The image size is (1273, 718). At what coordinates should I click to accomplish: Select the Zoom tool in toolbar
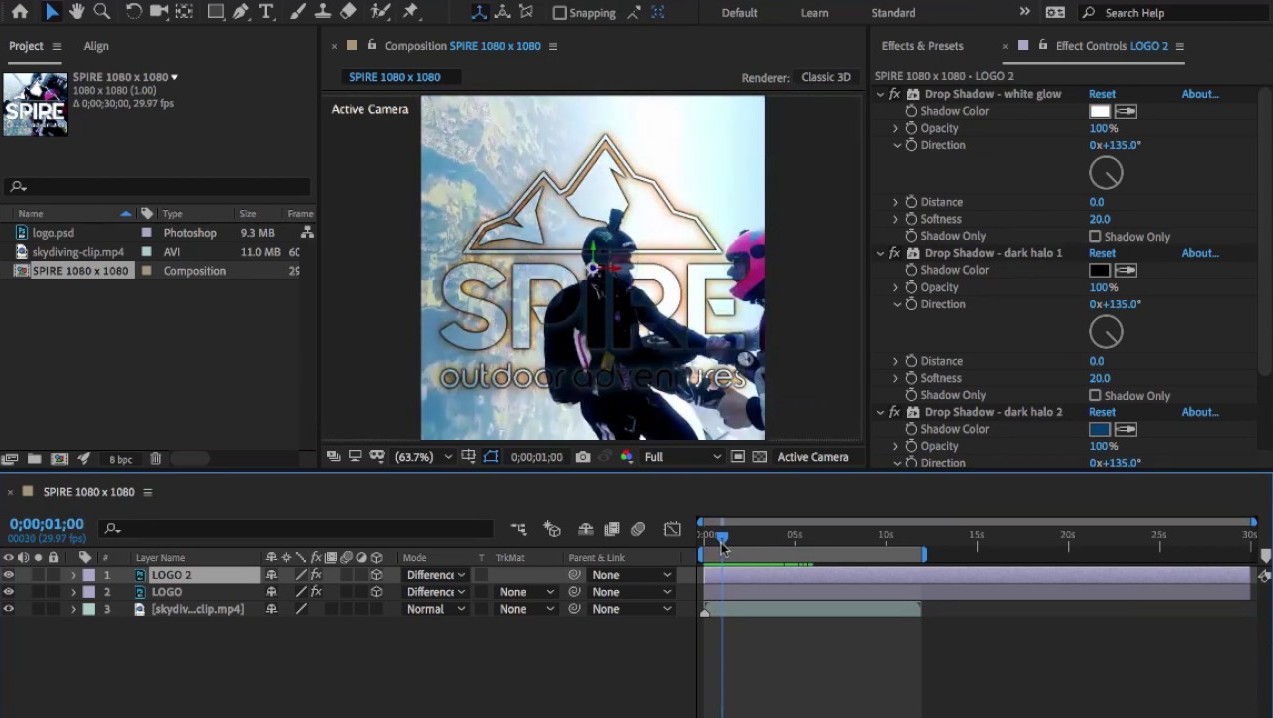[101, 12]
